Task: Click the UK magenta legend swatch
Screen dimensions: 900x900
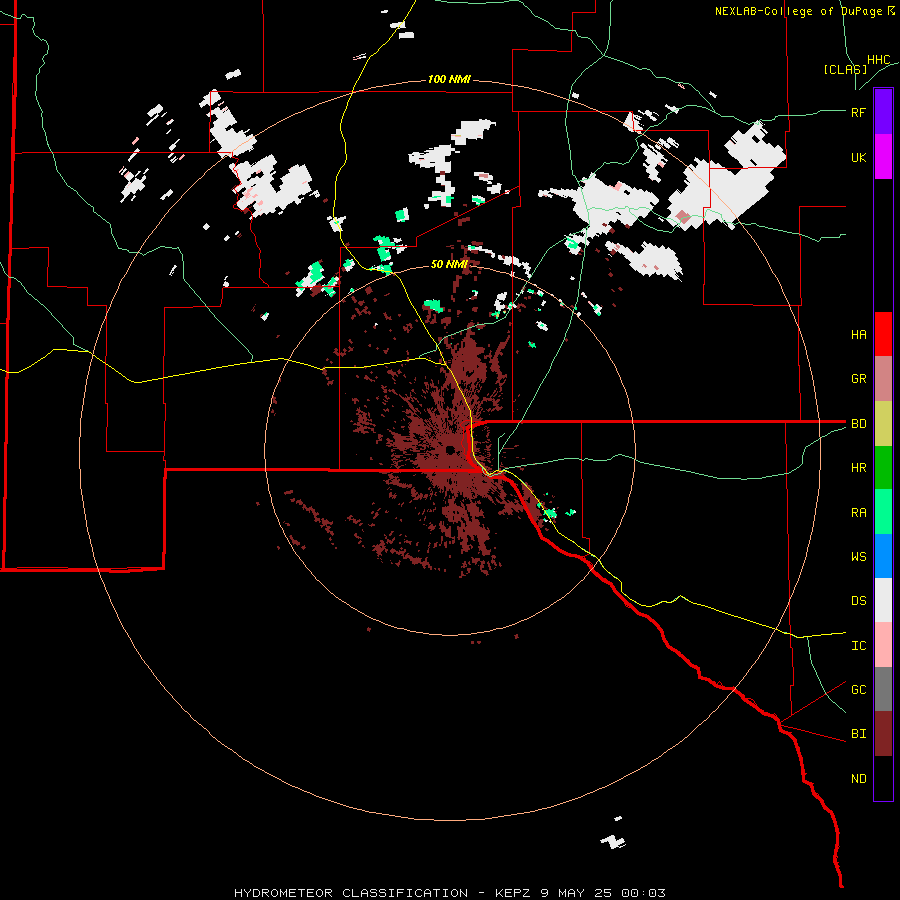Action: (x=883, y=157)
